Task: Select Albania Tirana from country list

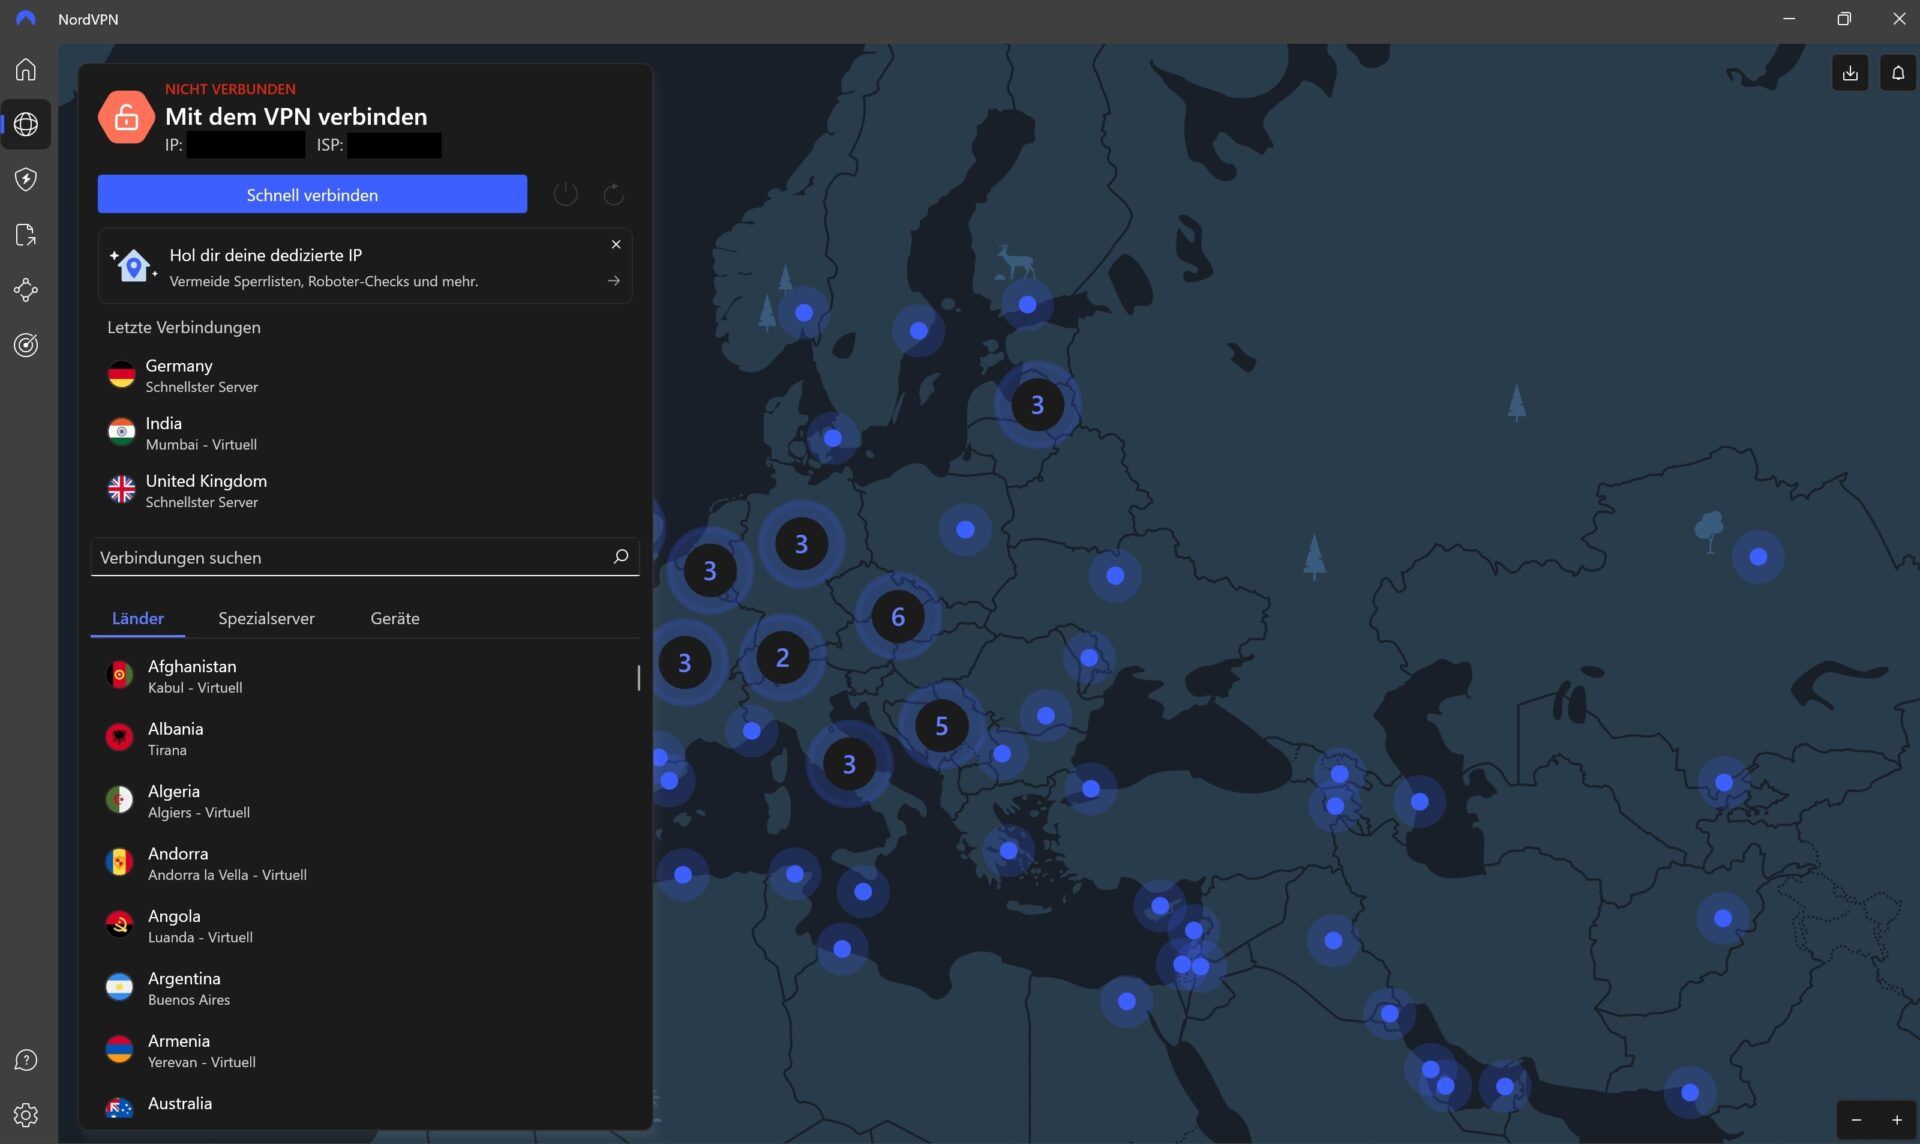Action: [365, 738]
